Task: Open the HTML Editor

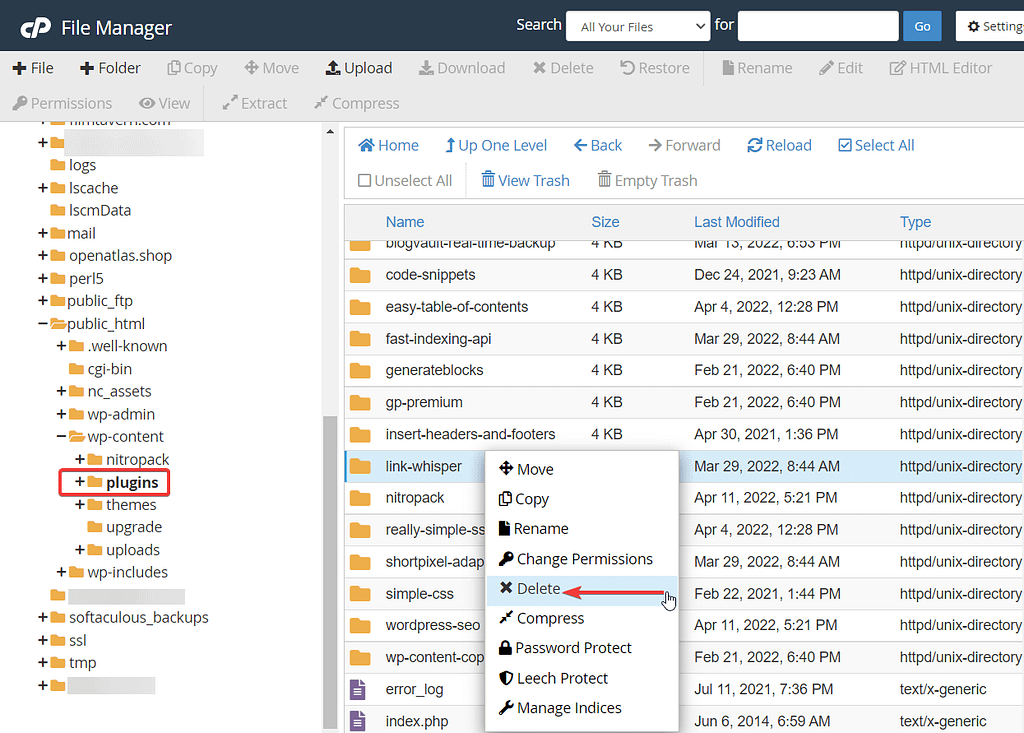Action: click(940, 67)
